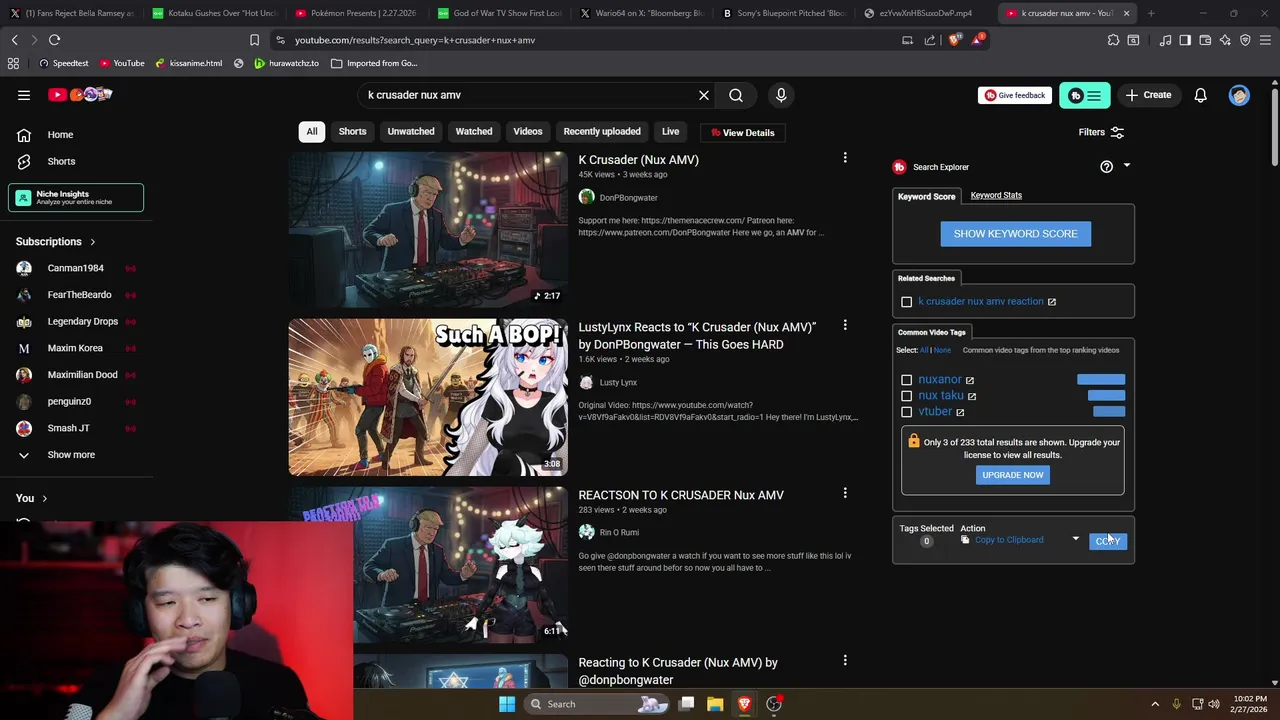Open the notifications bell
The image size is (1280, 720).
click(1200, 95)
